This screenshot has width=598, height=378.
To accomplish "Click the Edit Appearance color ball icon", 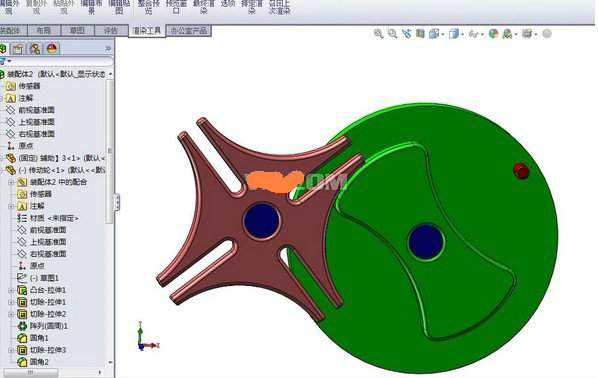I will pos(494,34).
